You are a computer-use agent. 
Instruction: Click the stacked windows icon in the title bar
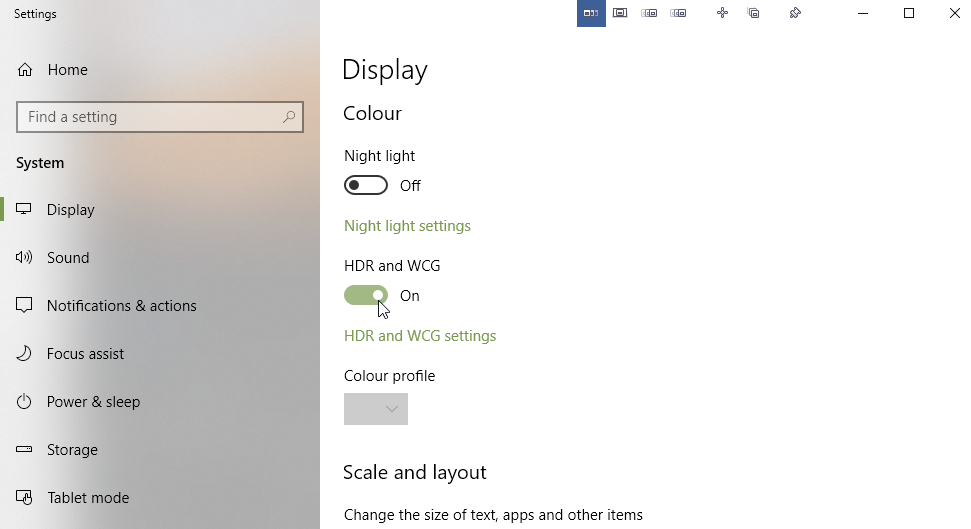click(x=754, y=13)
